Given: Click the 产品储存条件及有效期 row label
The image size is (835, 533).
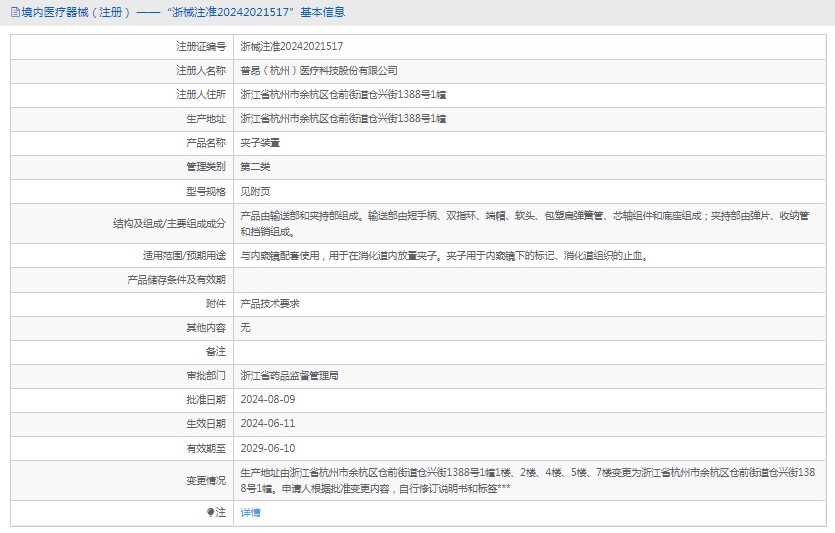Looking at the screenshot, I should point(176,279).
